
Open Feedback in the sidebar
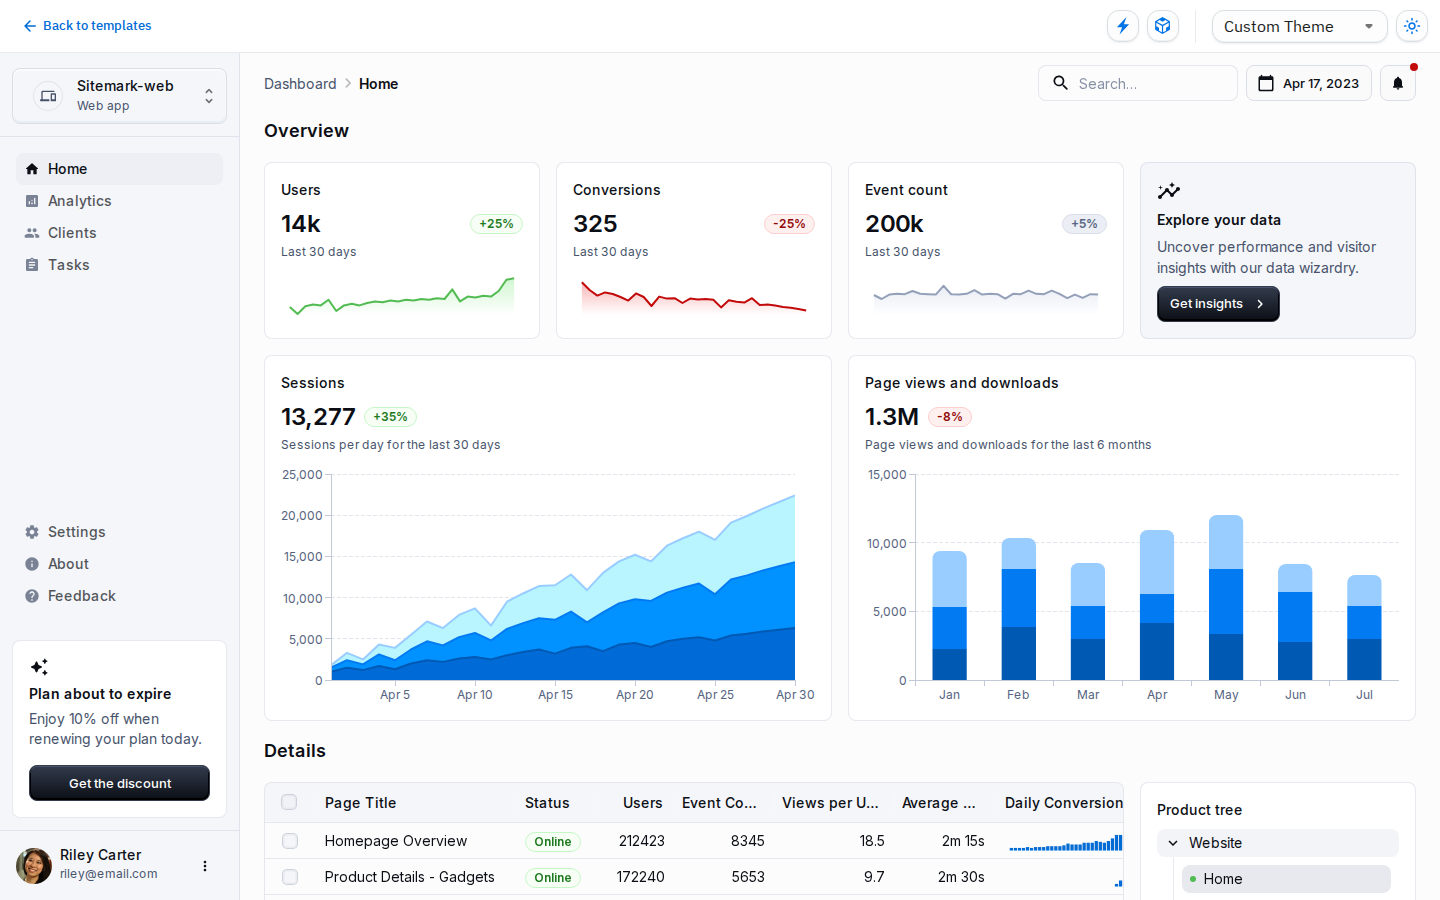click(x=119, y=596)
